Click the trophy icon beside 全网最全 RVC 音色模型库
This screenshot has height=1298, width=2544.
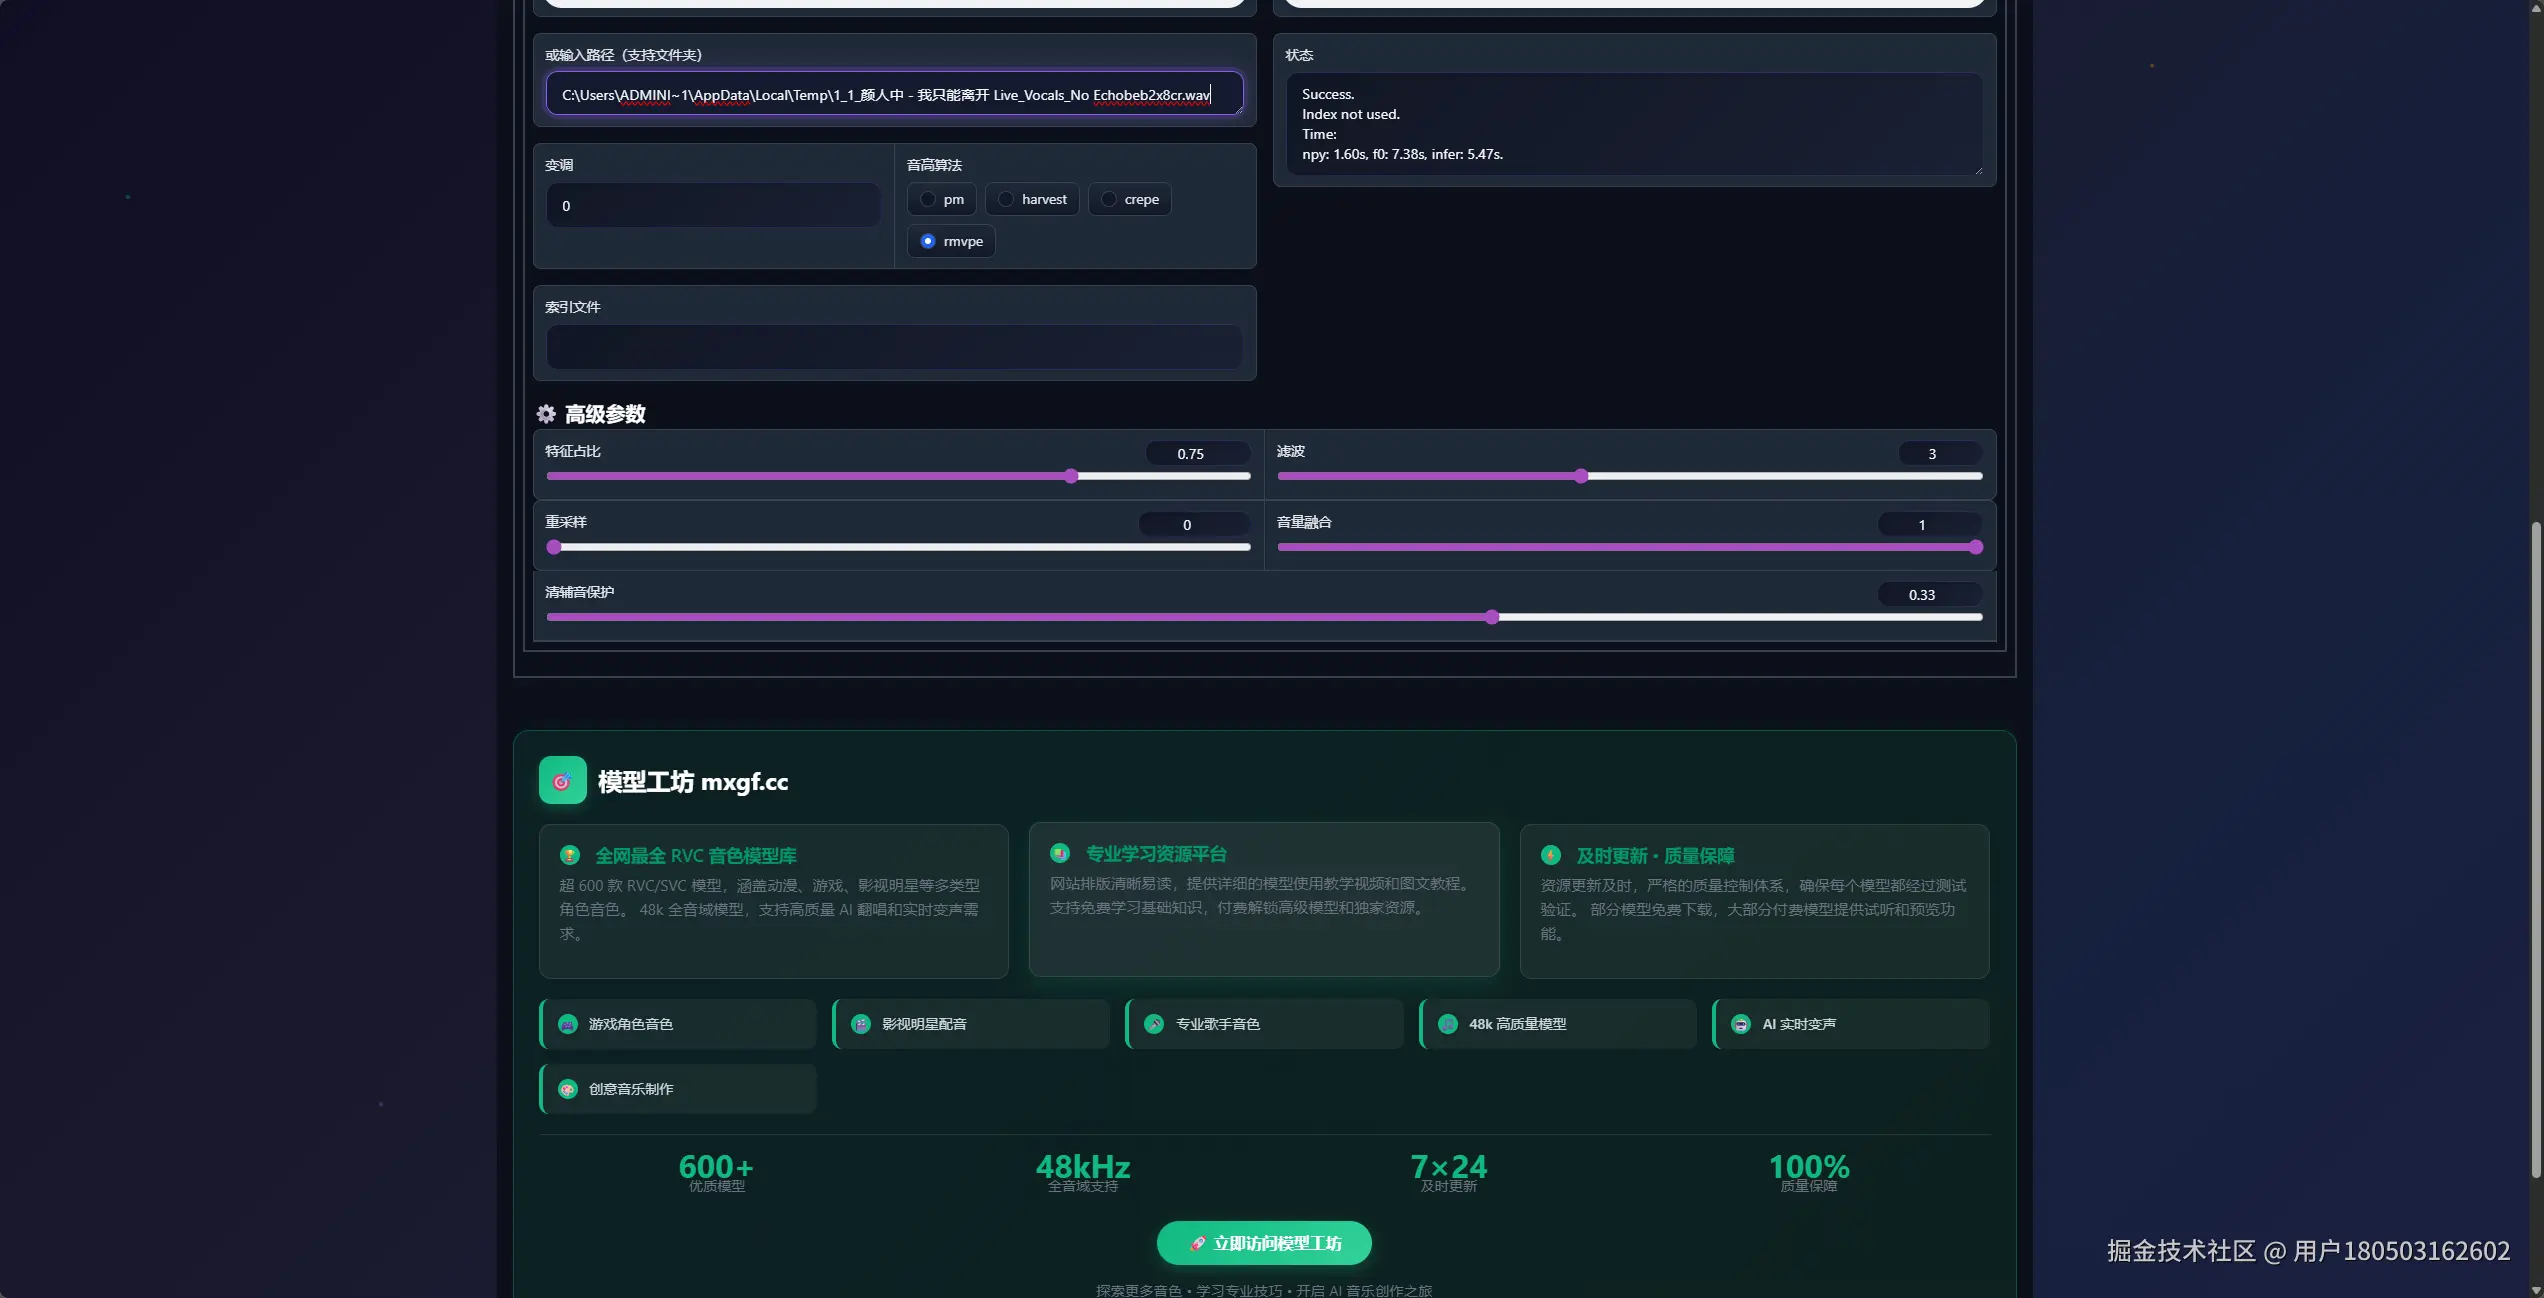[570, 855]
